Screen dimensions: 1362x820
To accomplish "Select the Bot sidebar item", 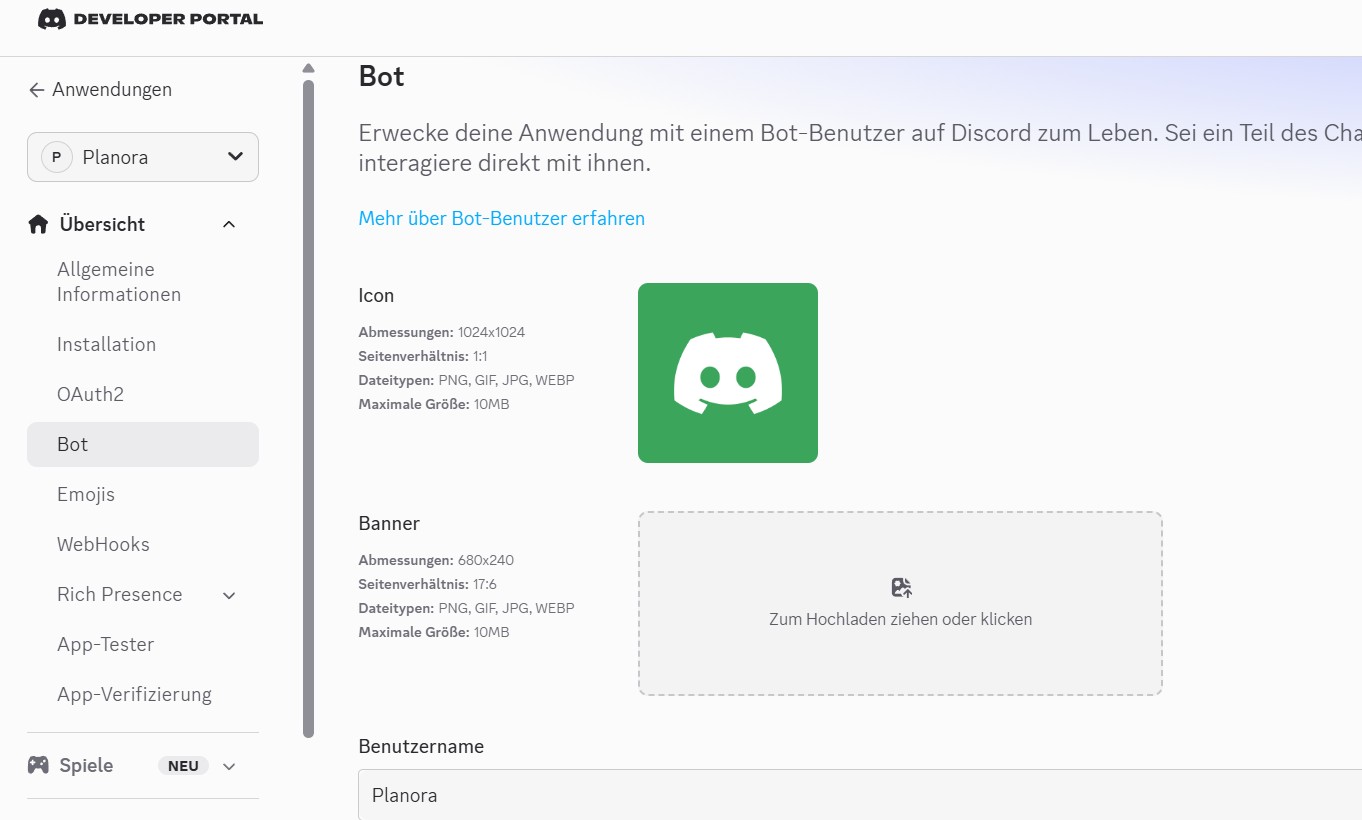I will point(143,444).
